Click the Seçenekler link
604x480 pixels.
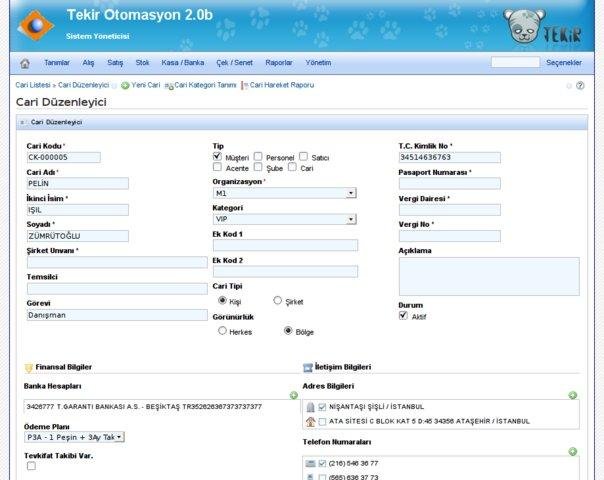[x=564, y=63]
